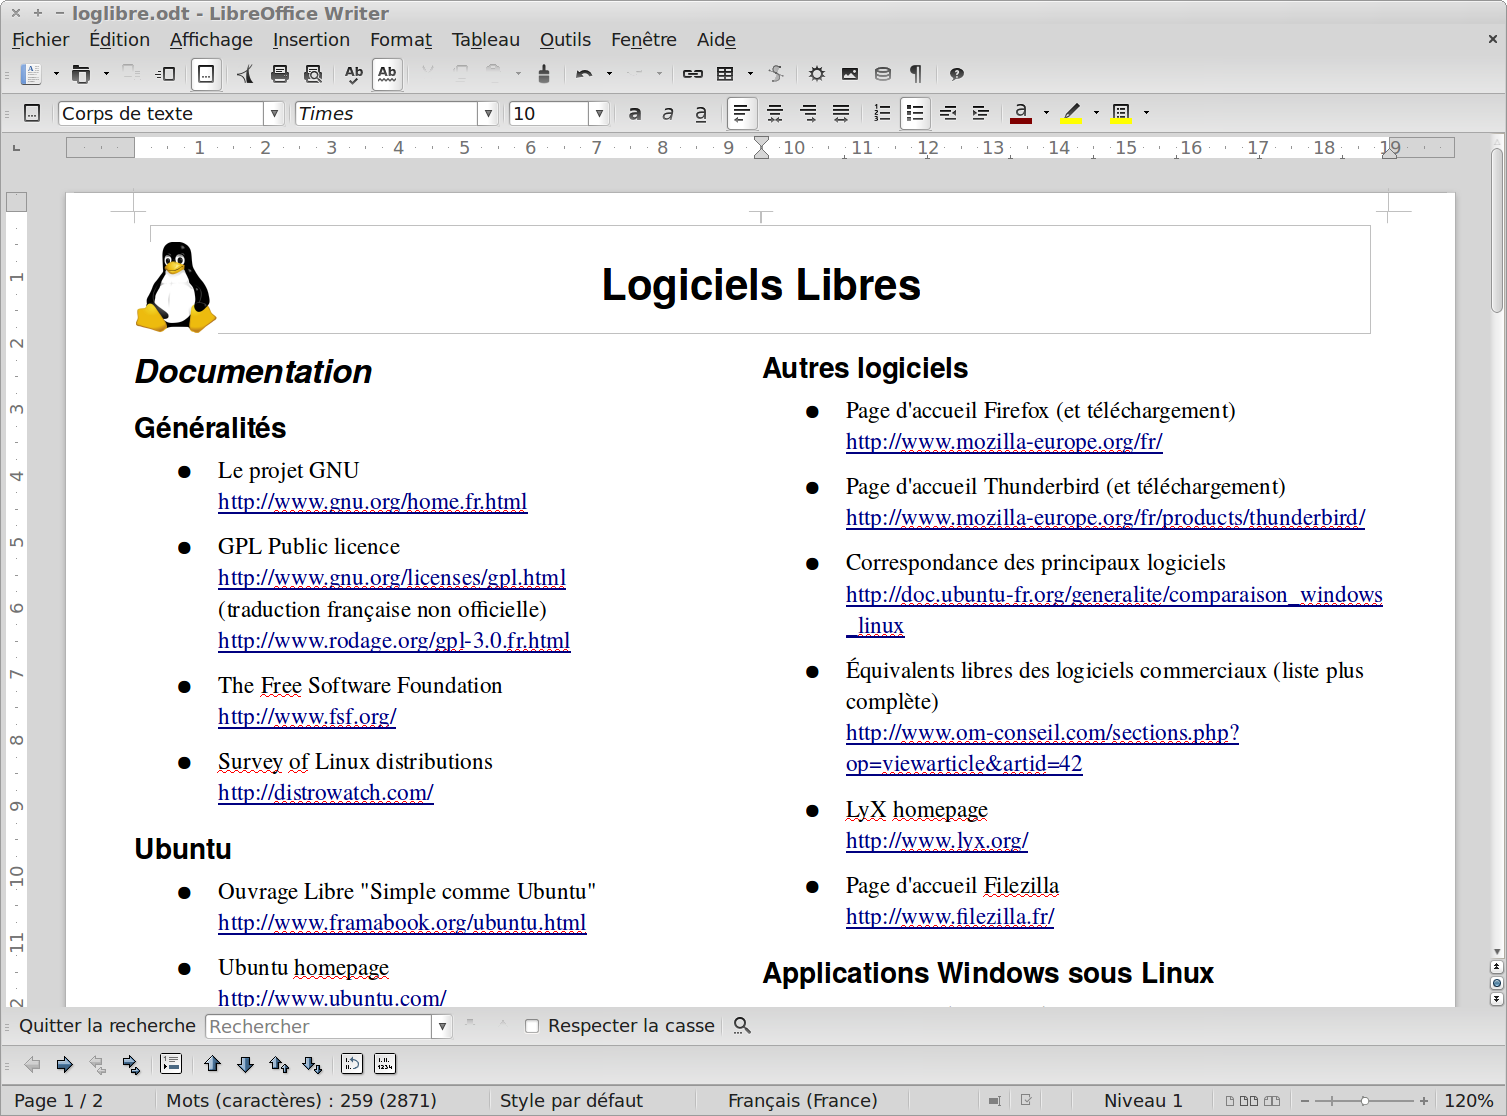Viewport: 1507px width, 1116px height.
Task: Insert a hyperlink via the chain icon
Action: (693, 74)
